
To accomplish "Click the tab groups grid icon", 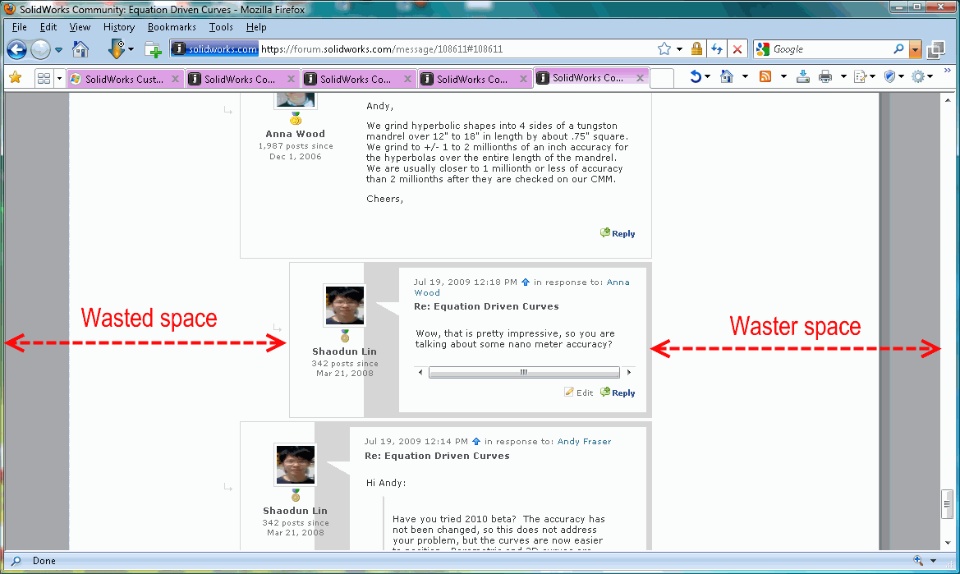I will (x=43, y=78).
